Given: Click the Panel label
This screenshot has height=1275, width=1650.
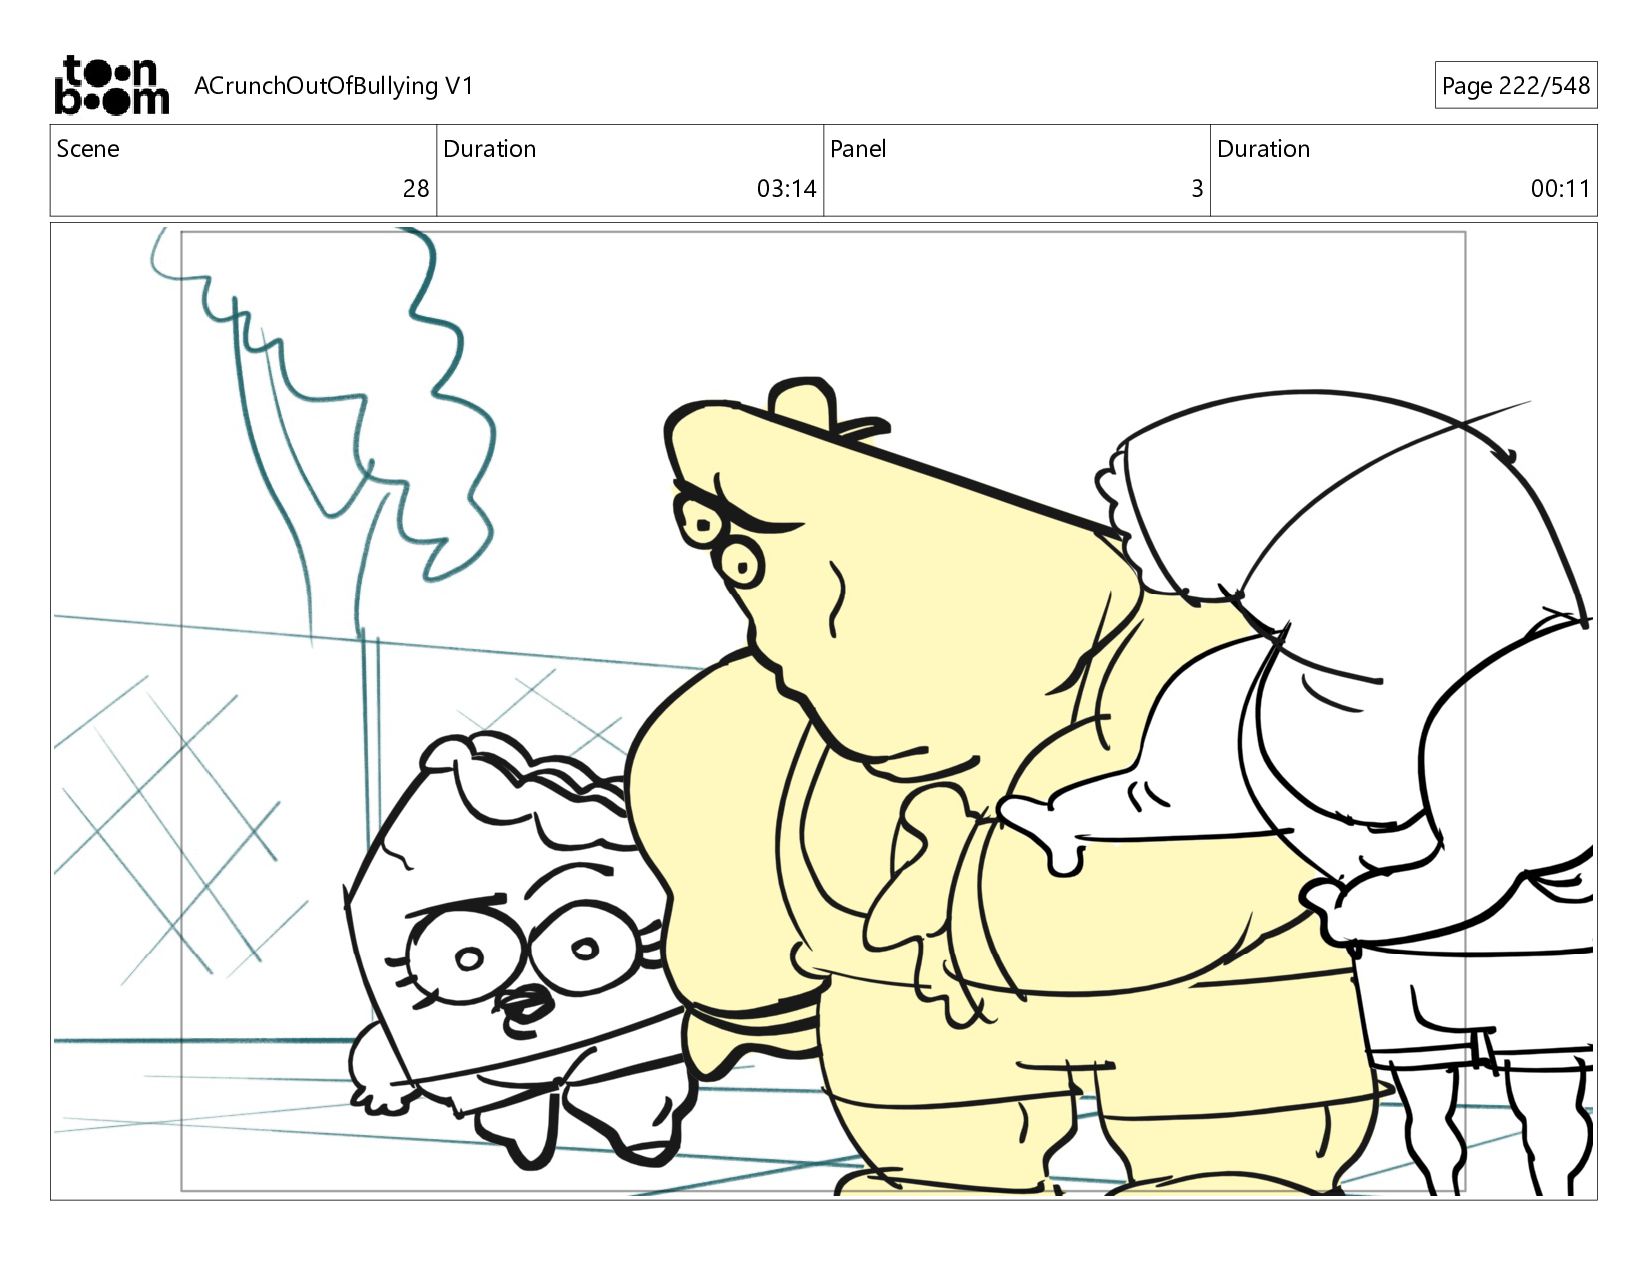Looking at the screenshot, I should point(858,149).
